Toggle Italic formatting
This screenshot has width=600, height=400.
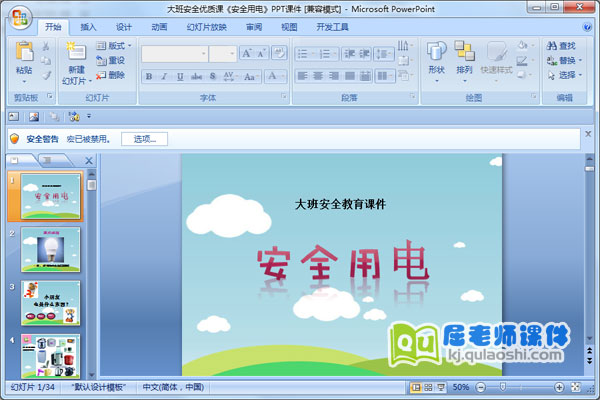point(164,77)
